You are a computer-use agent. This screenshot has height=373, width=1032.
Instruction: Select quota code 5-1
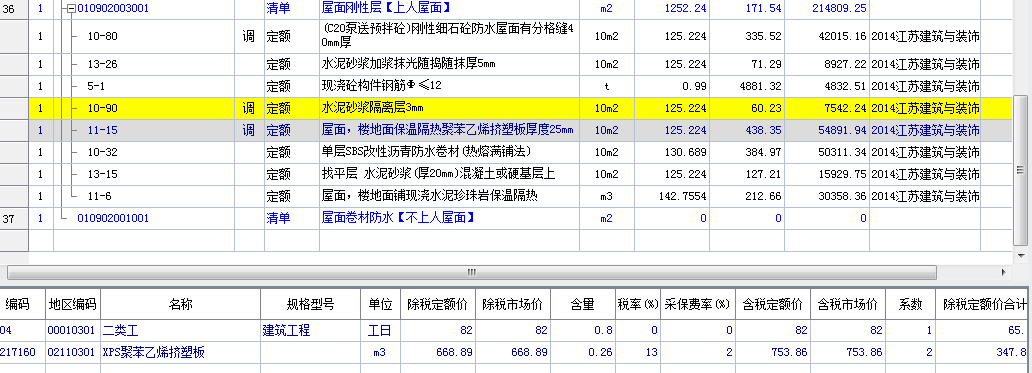[96, 86]
